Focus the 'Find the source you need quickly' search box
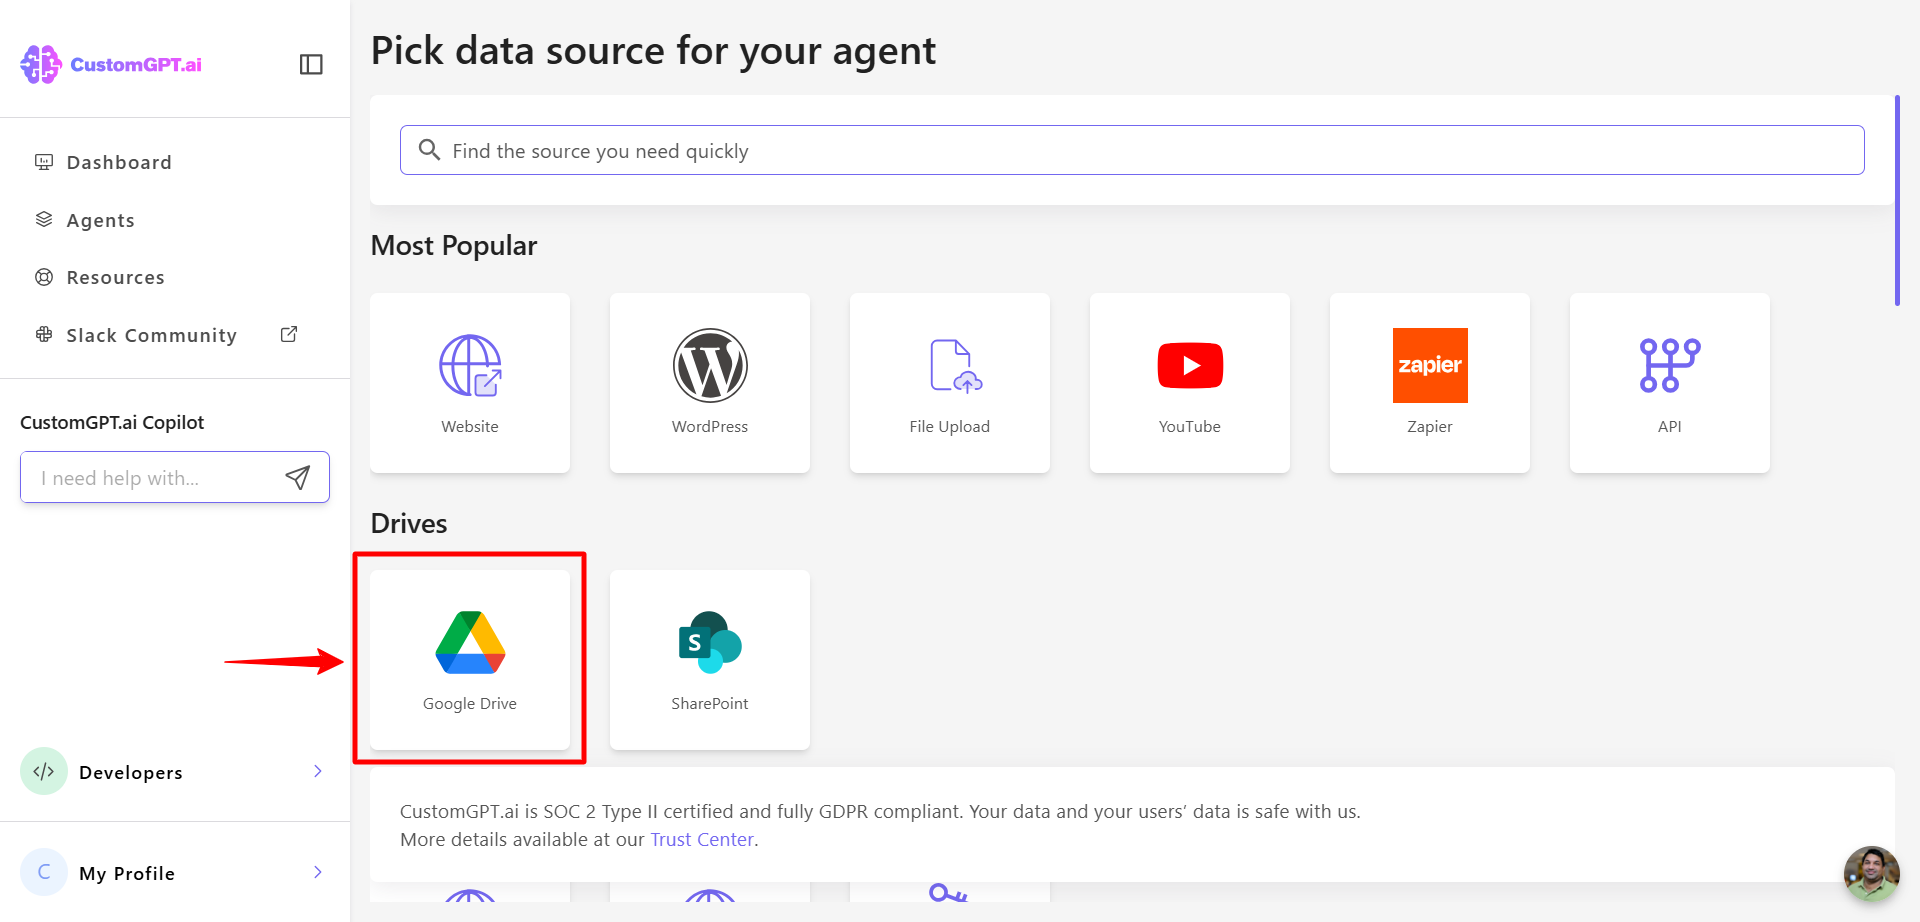The image size is (1920, 922). click(x=1132, y=150)
